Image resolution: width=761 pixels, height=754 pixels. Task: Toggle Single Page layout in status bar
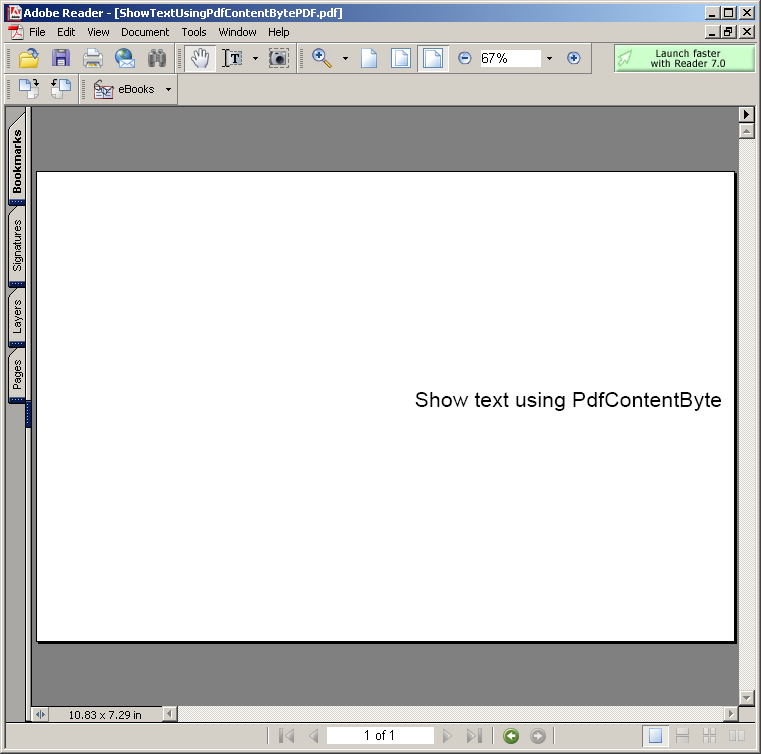[655, 736]
